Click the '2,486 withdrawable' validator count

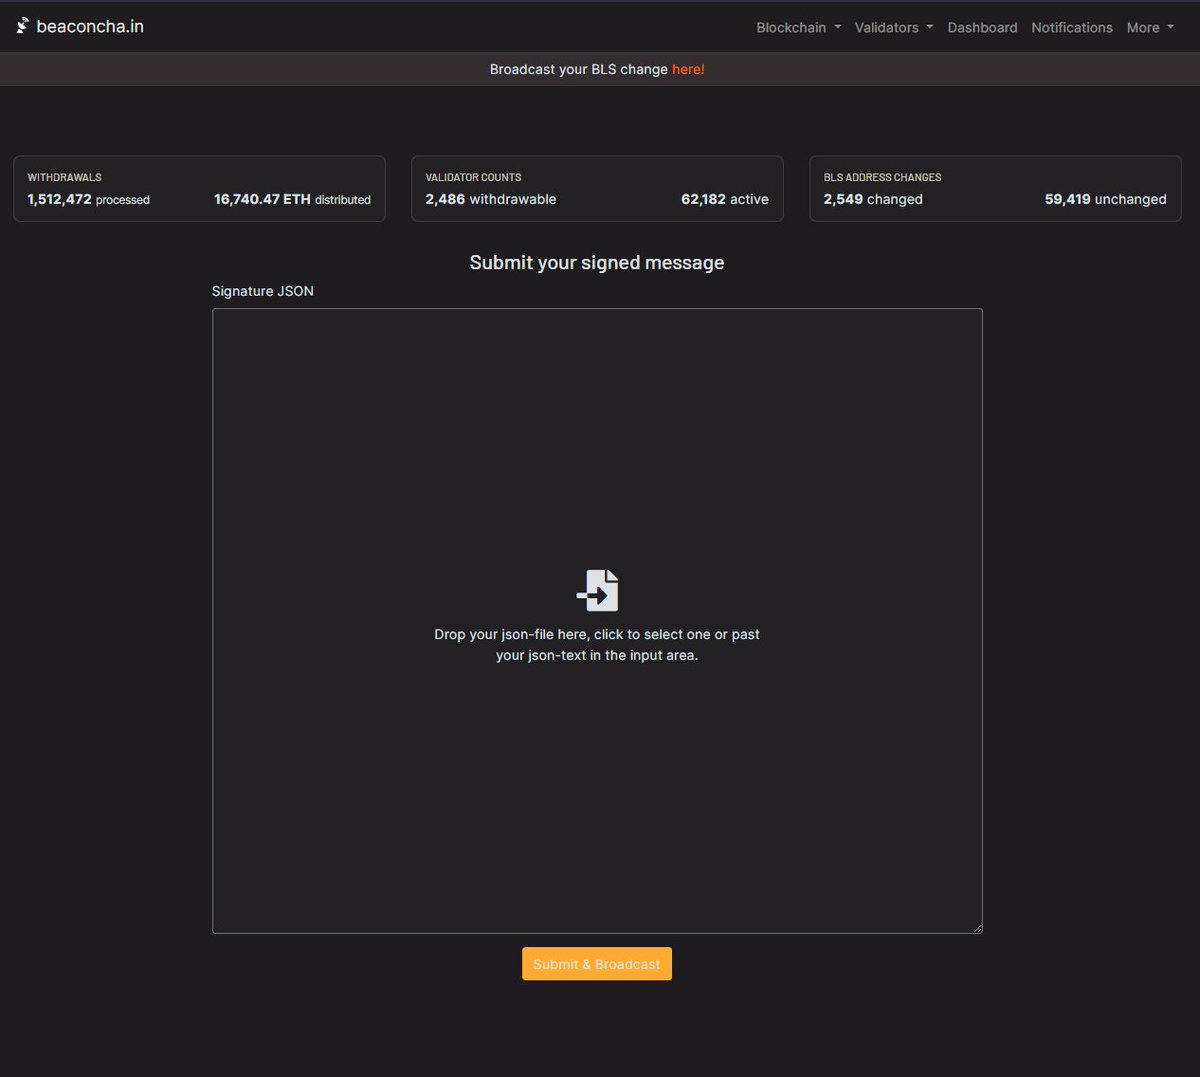coord(491,199)
